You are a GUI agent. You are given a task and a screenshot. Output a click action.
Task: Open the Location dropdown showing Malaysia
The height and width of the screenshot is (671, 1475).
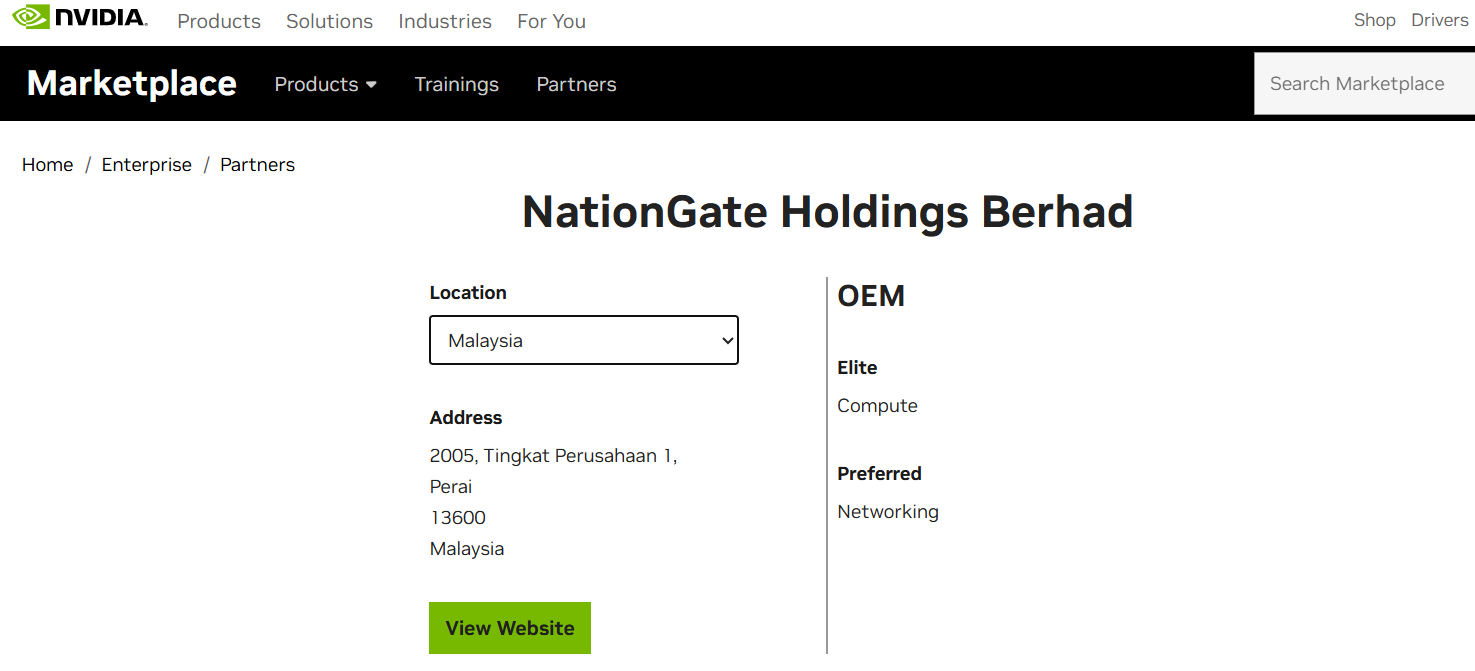[x=584, y=340]
